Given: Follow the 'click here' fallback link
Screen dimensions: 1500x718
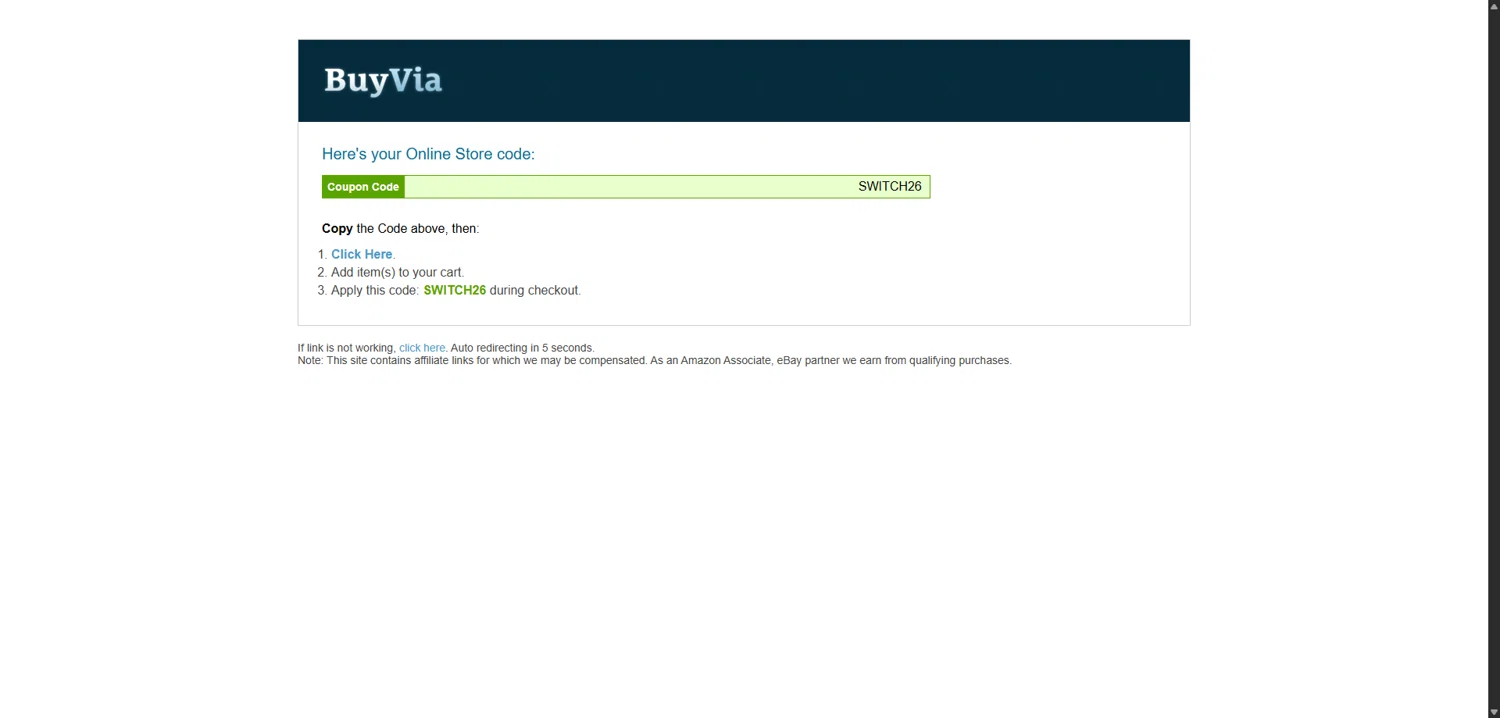Looking at the screenshot, I should [x=422, y=348].
